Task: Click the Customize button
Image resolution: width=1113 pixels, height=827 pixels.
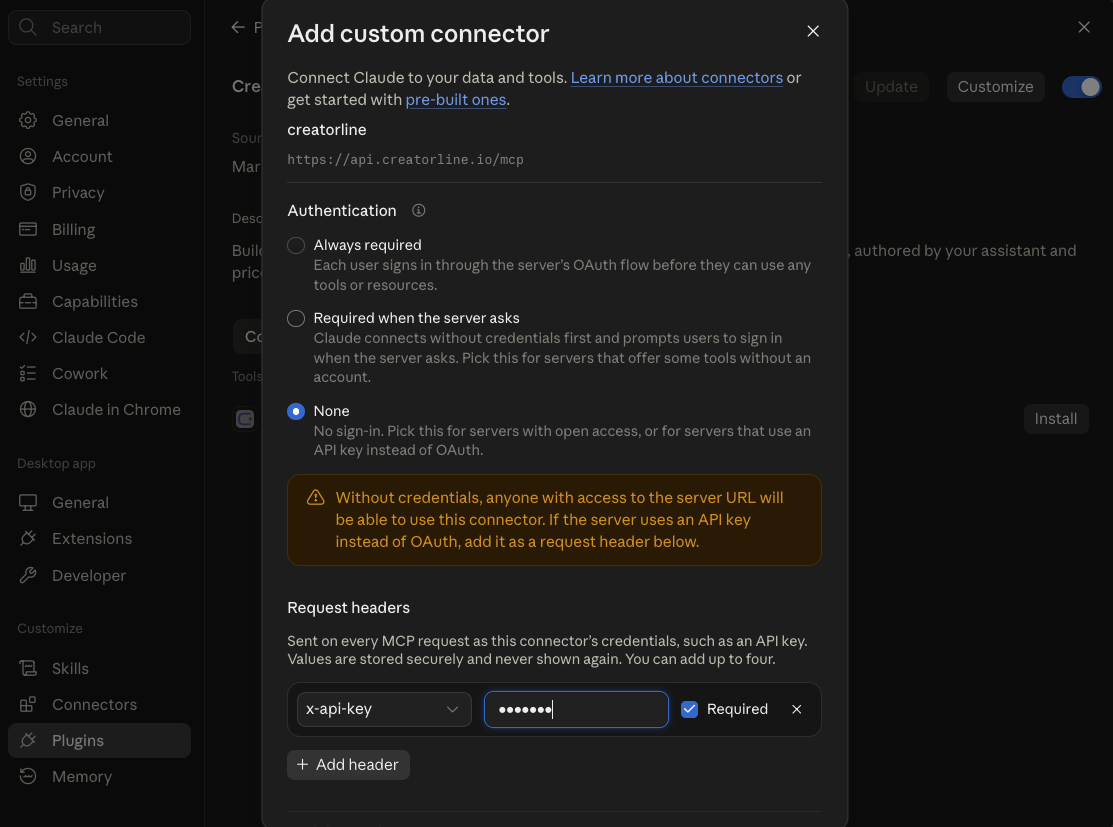Action: click(x=995, y=87)
